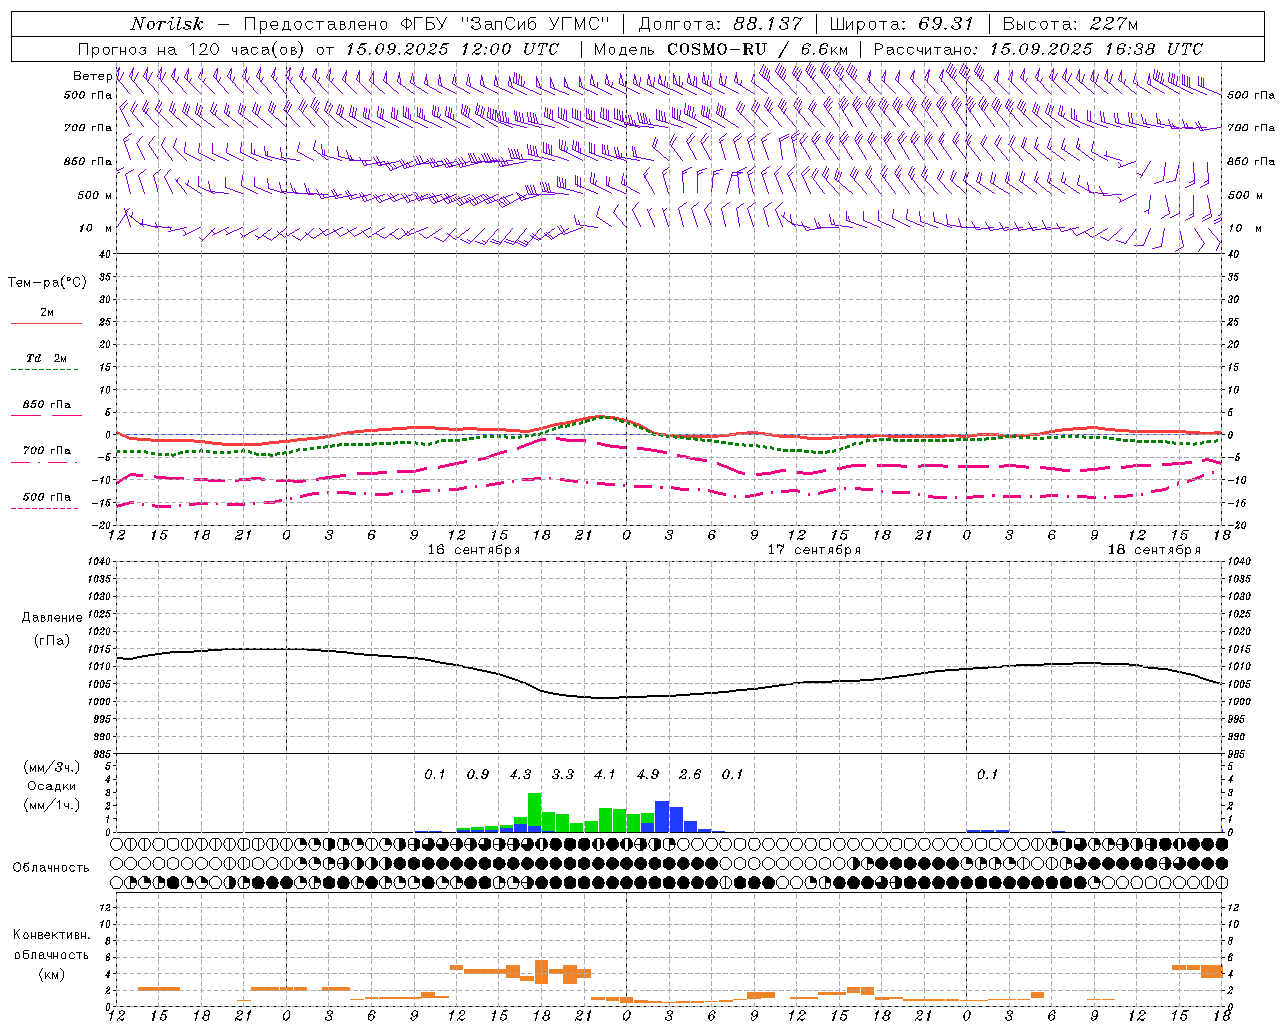The height and width of the screenshot is (1024, 1280).
Task: Select the Рассчитано: 15.09.2025 16:38 UTC timestamp
Action: pyautogui.click(x=1038, y=49)
